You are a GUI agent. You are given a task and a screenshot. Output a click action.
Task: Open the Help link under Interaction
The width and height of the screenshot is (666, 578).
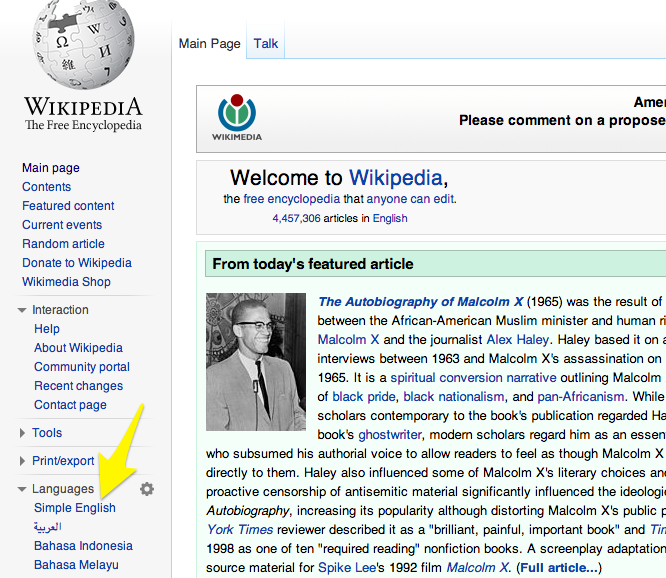click(47, 329)
